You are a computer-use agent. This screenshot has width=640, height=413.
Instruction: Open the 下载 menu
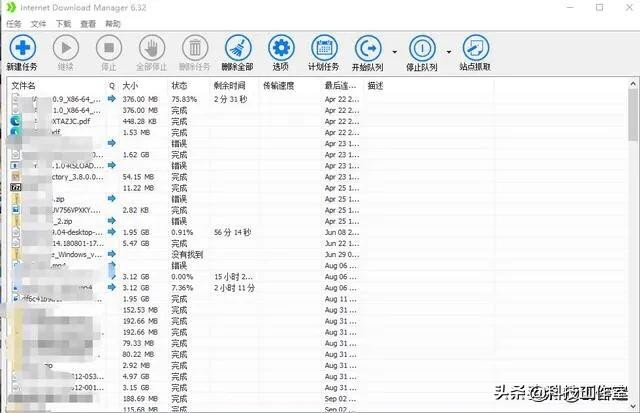pos(63,23)
